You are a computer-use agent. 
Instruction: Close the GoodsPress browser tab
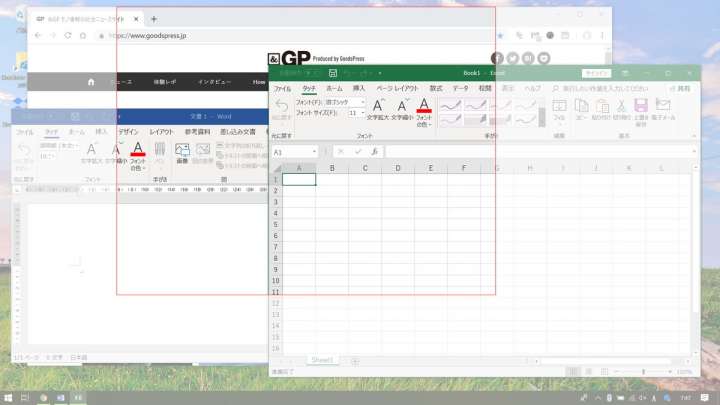pyautogui.click(x=136, y=19)
